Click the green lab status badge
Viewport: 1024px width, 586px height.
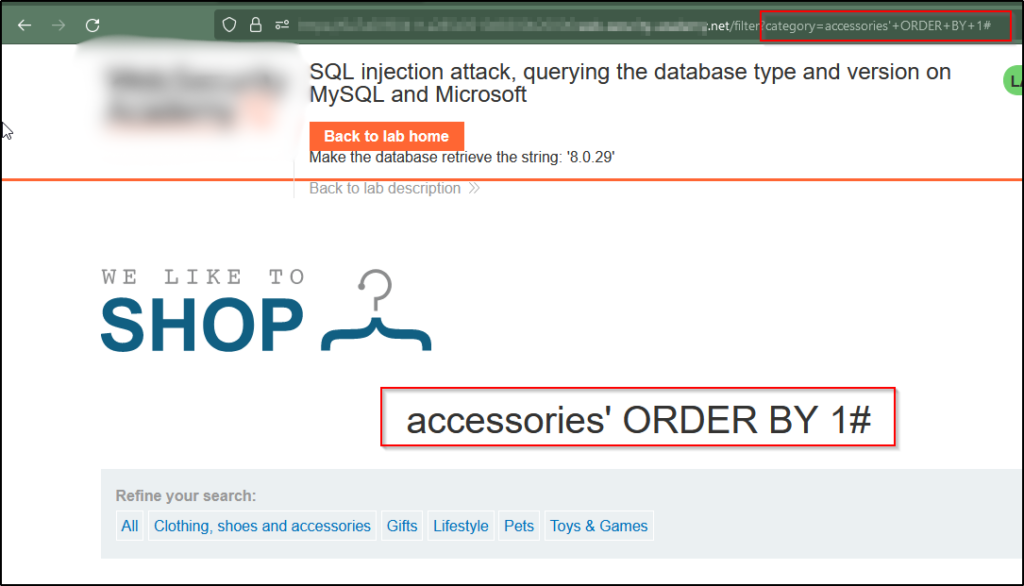[1013, 80]
